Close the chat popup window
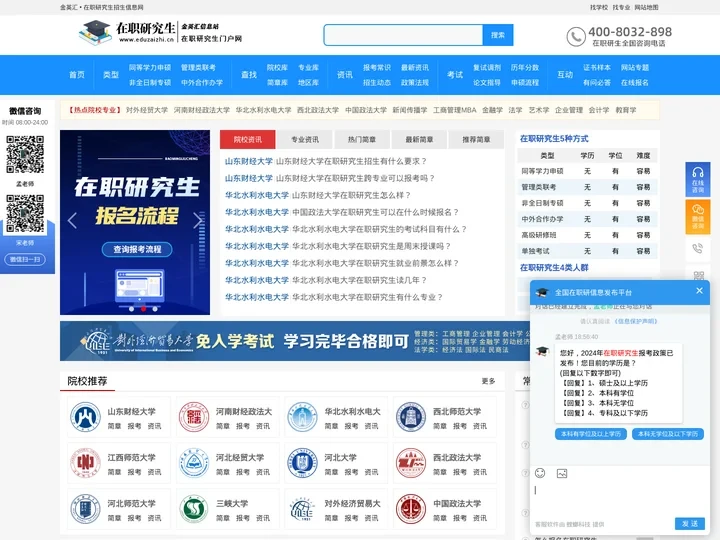The width and height of the screenshot is (720, 540). coord(699,291)
